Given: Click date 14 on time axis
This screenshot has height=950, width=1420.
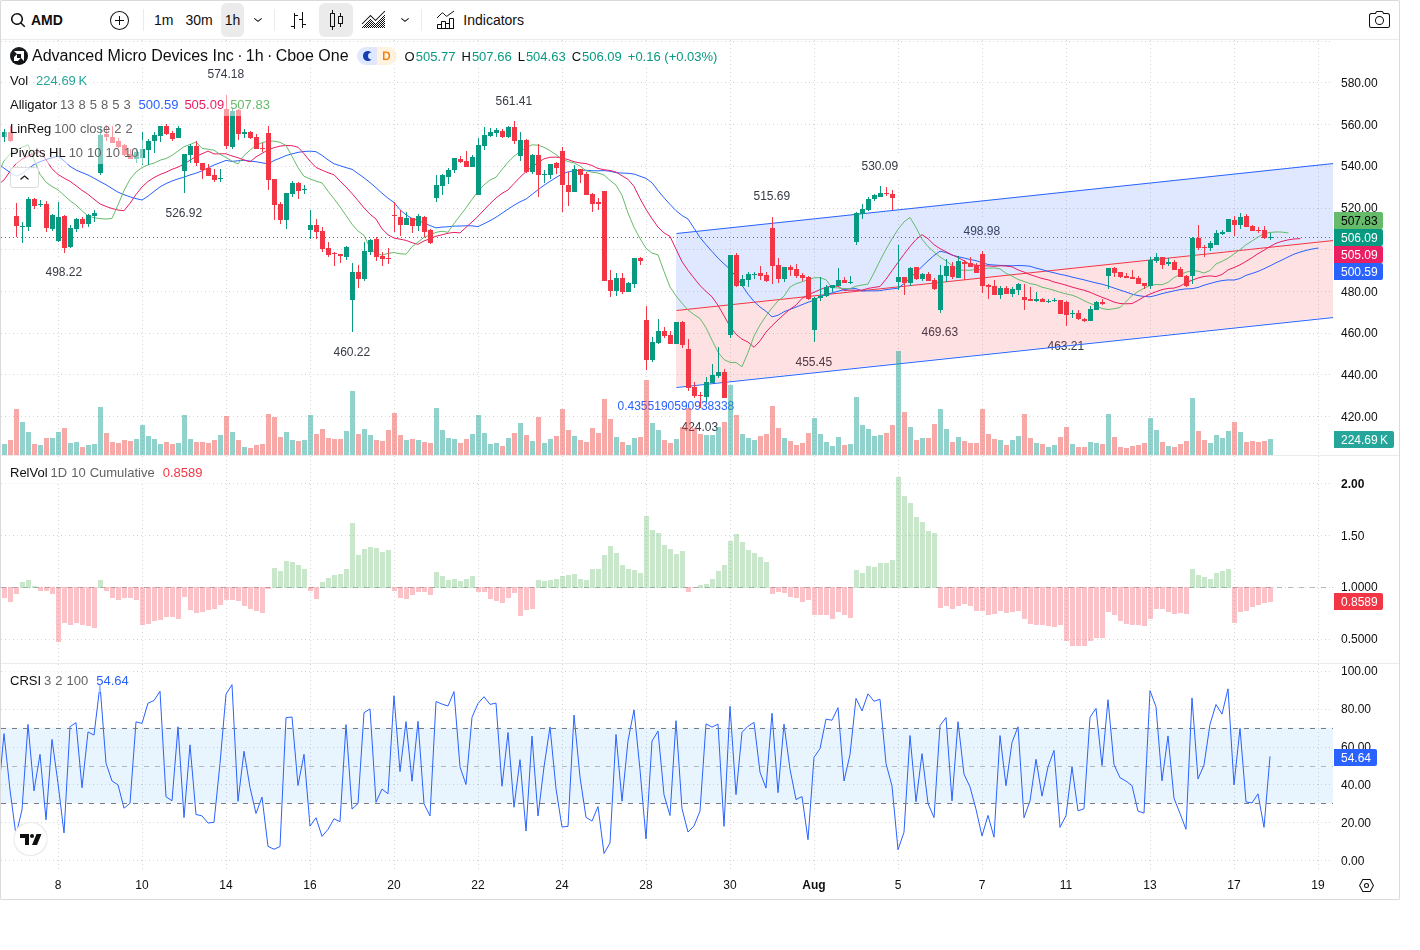Looking at the screenshot, I should 226,885.
